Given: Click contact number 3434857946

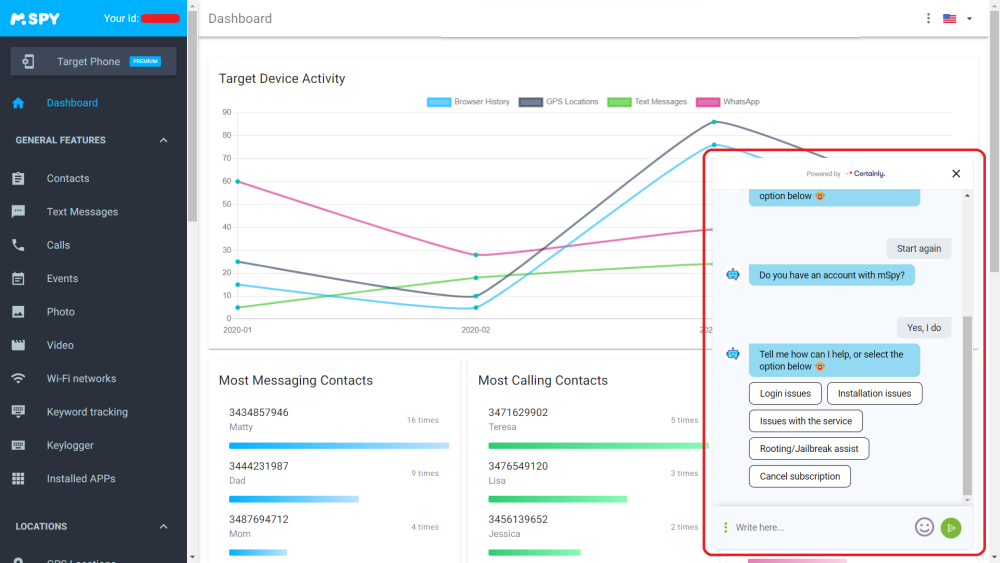Looking at the screenshot, I should [259, 413].
